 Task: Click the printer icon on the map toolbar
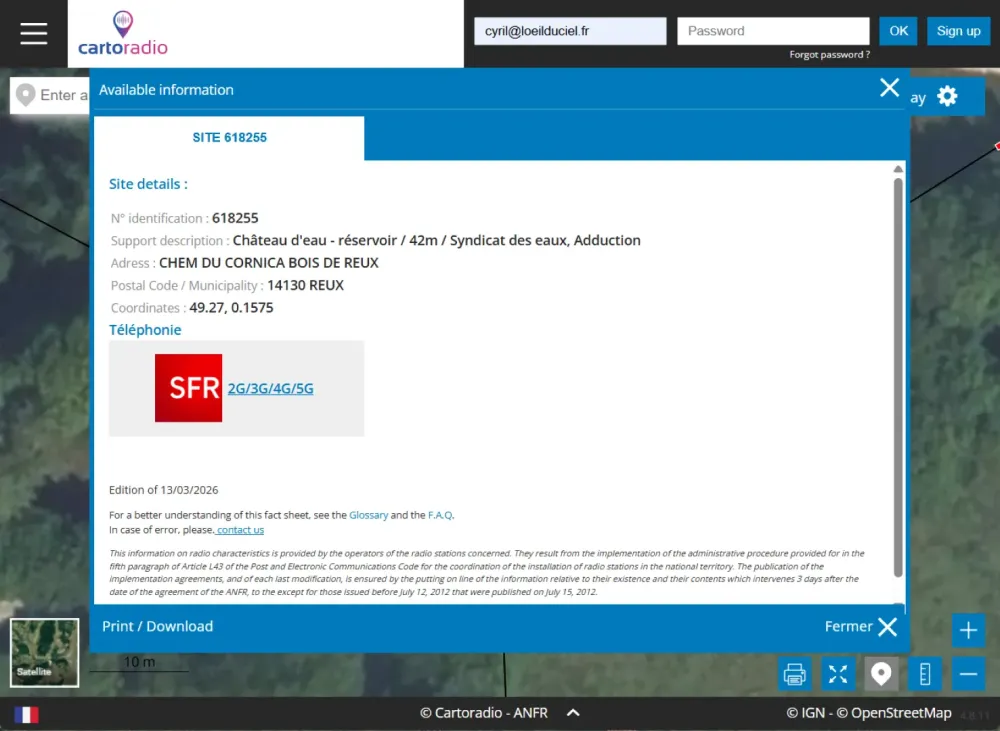point(795,674)
